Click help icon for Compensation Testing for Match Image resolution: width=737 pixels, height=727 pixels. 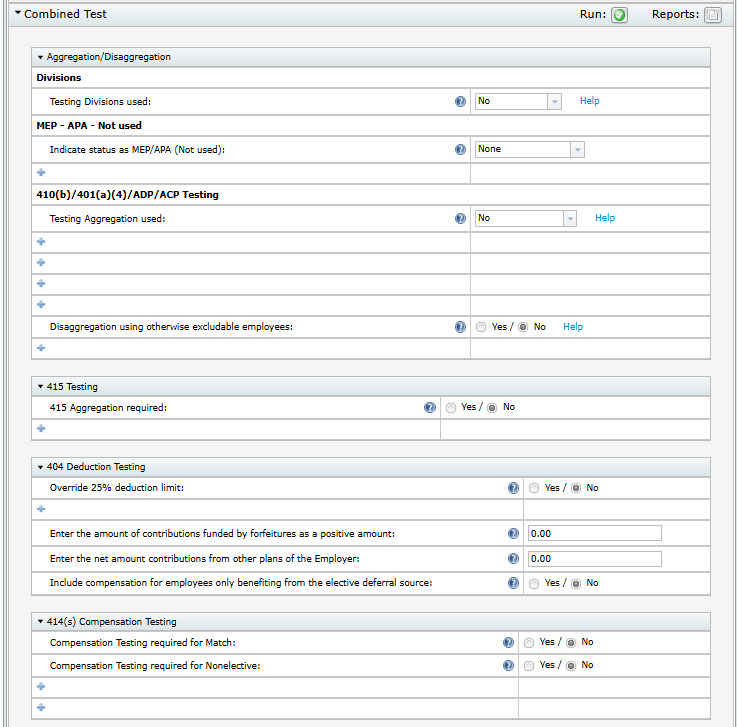pos(509,643)
